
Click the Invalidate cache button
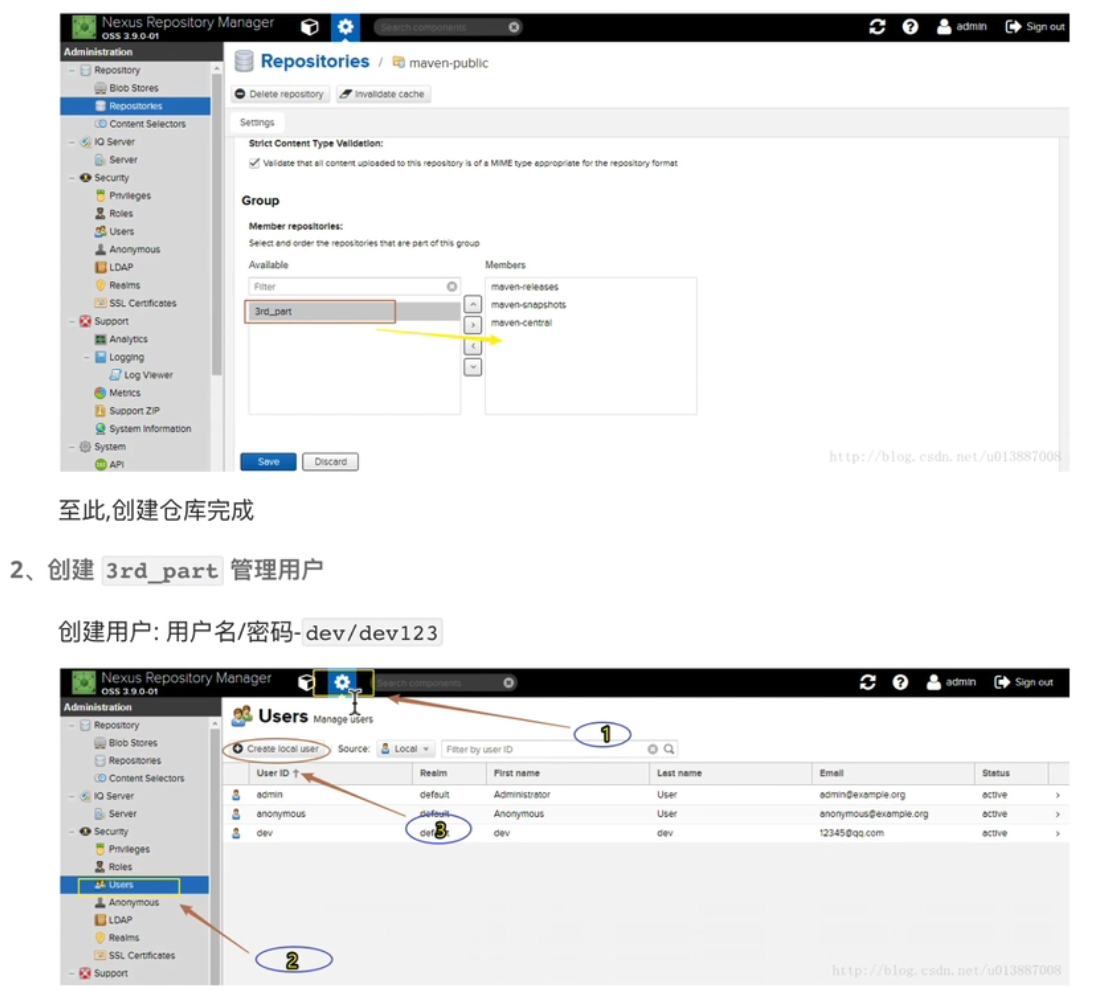coord(382,94)
